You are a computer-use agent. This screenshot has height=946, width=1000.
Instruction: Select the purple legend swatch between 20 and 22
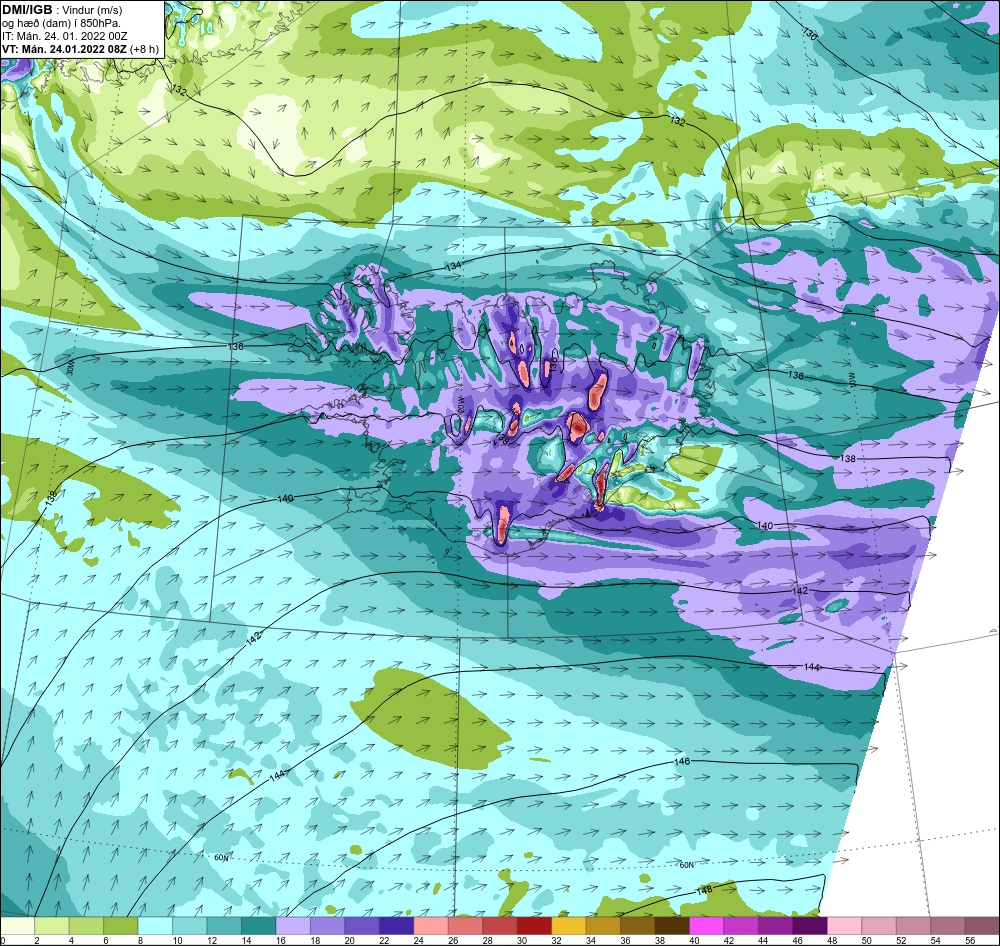[x=362, y=926]
